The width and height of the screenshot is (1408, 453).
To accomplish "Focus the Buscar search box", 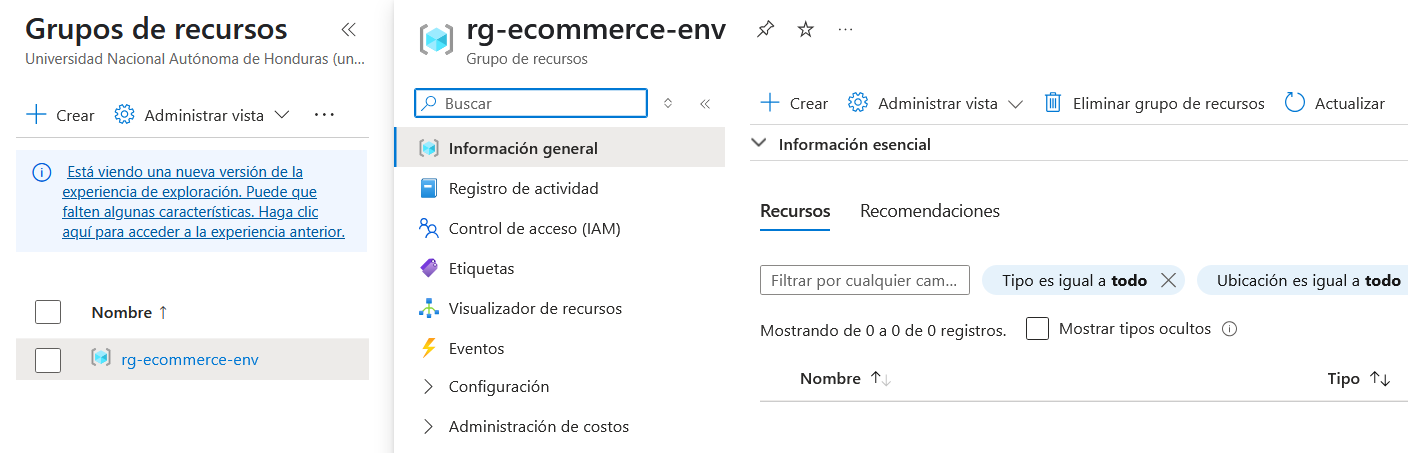I will [x=531, y=103].
